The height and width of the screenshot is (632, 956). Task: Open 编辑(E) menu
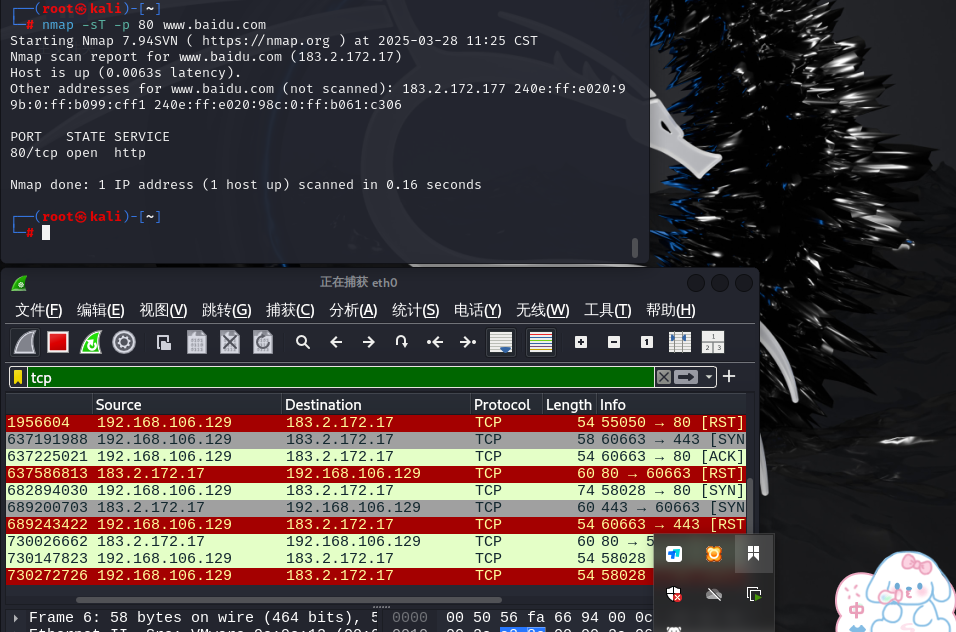[101, 311]
